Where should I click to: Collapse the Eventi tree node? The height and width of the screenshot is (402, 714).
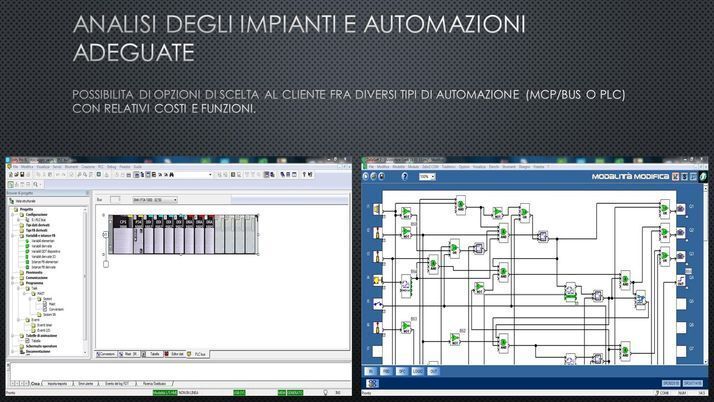point(18,320)
